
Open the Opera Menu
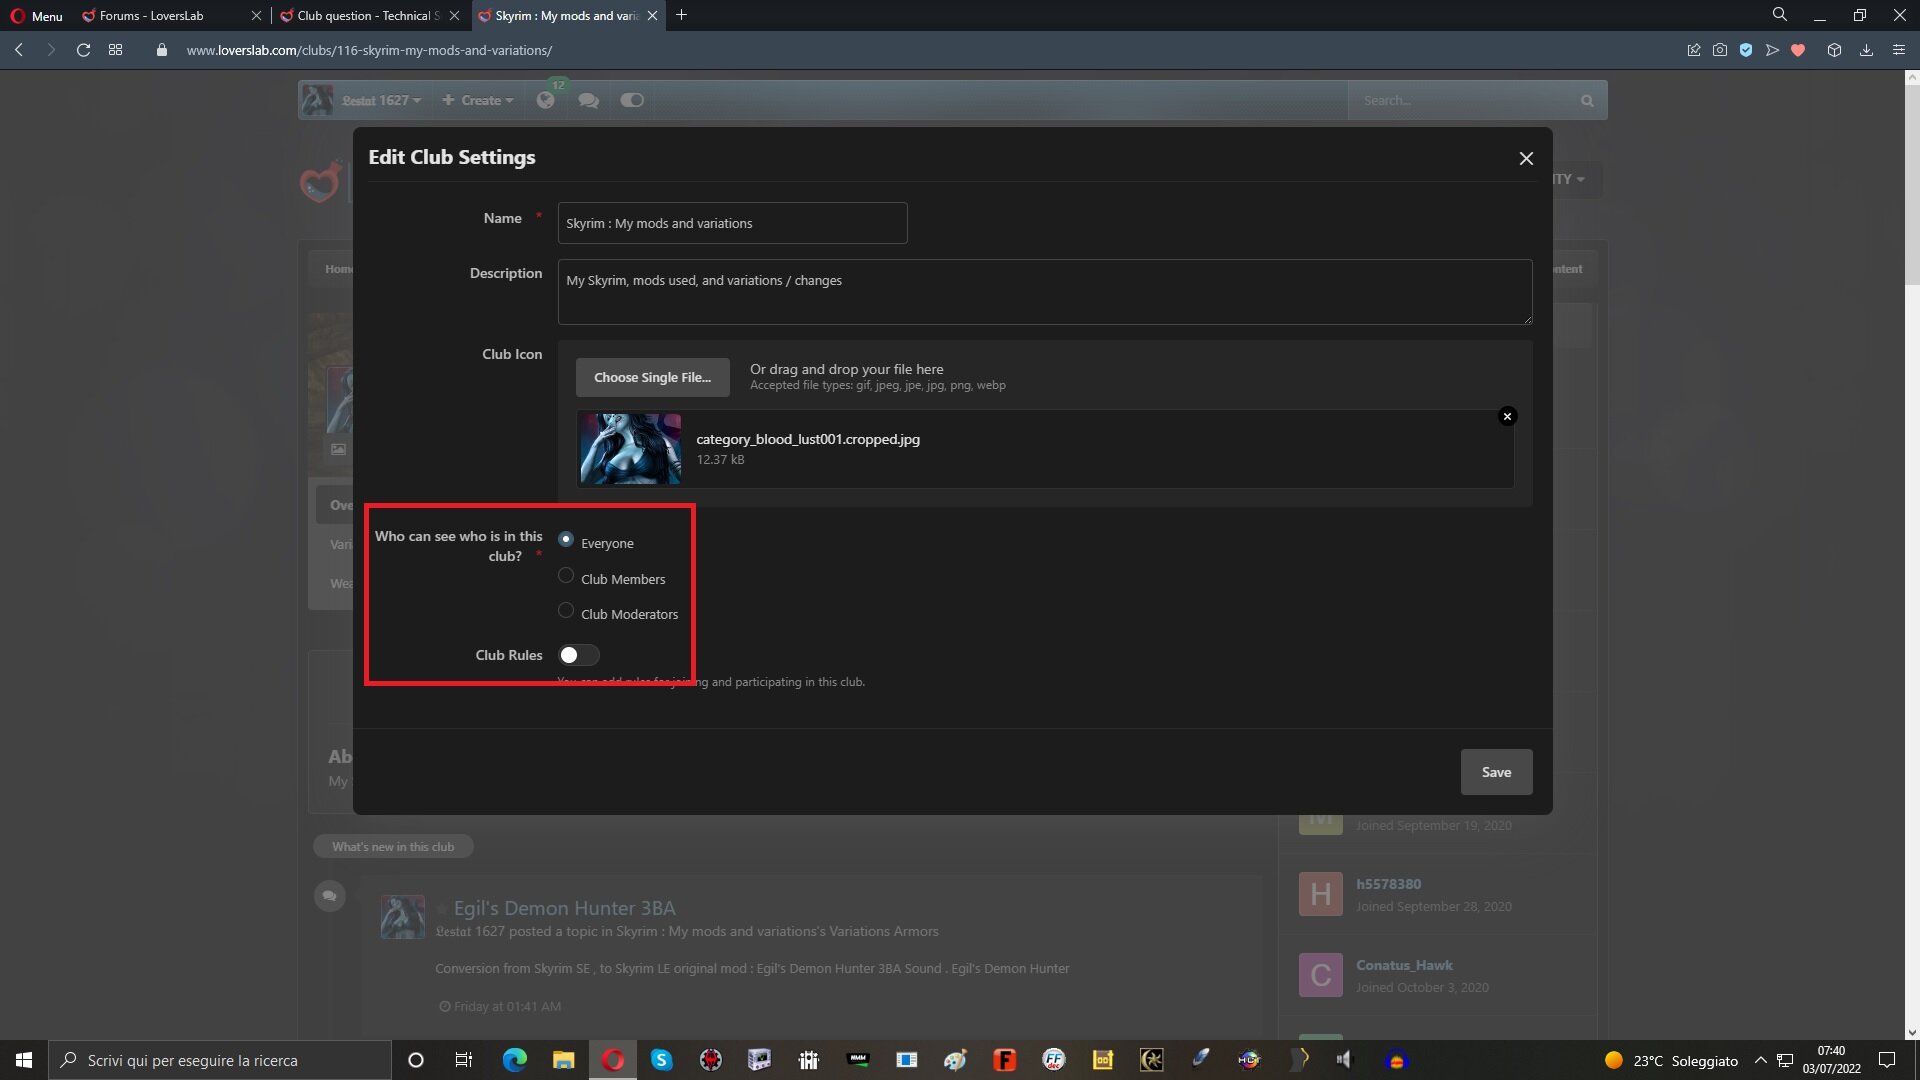[x=36, y=15]
